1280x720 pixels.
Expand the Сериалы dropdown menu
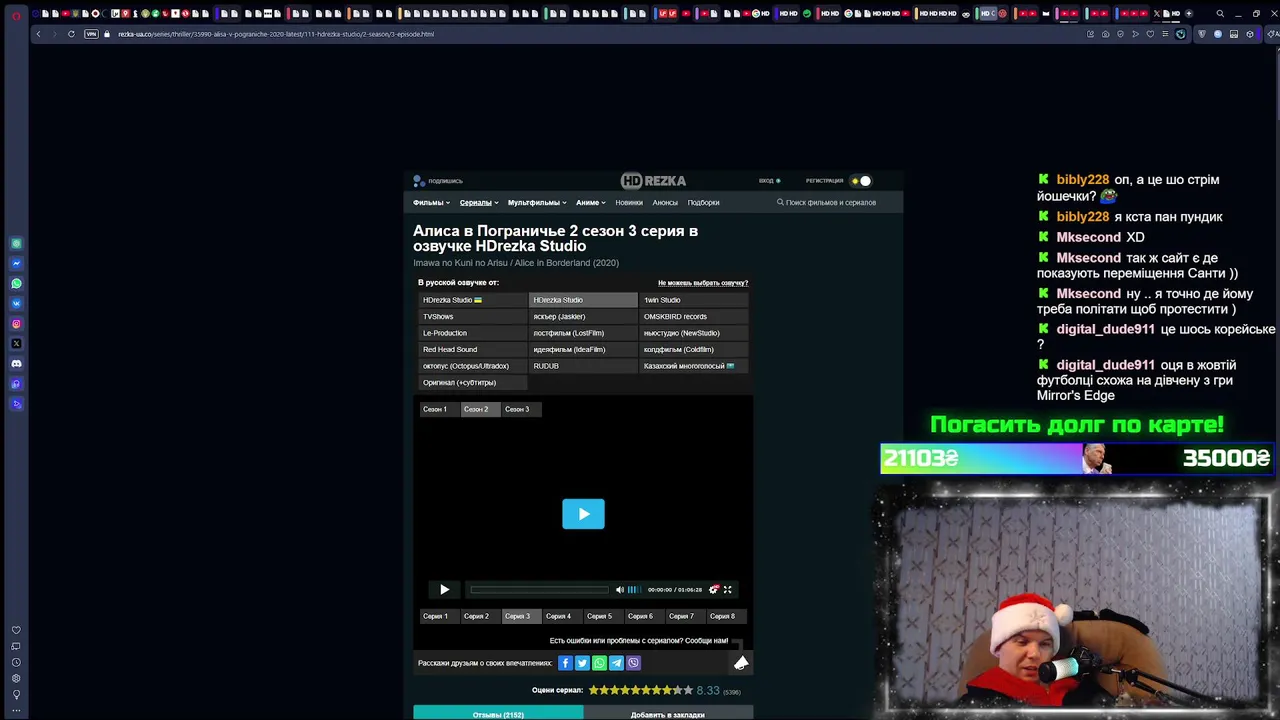478,203
